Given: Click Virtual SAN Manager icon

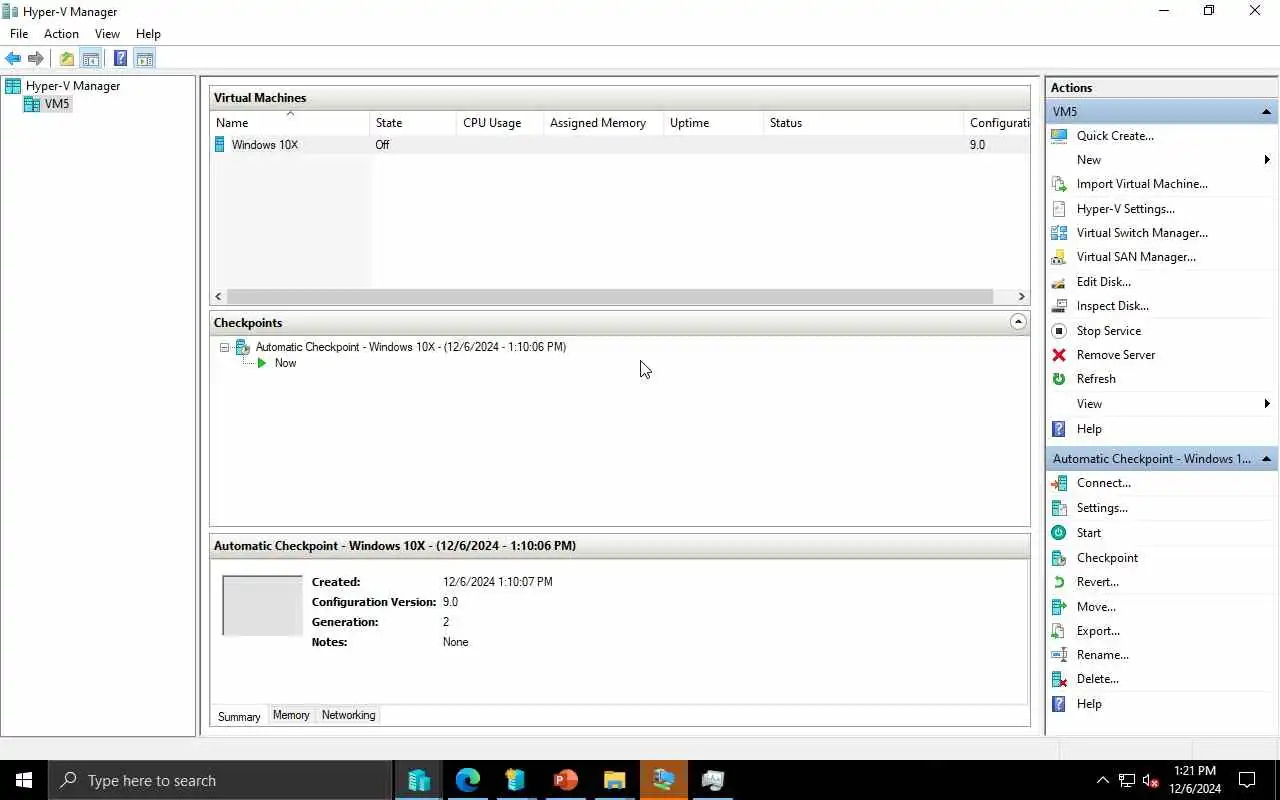Looking at the screenshot, I should [x=1059, y=257].
